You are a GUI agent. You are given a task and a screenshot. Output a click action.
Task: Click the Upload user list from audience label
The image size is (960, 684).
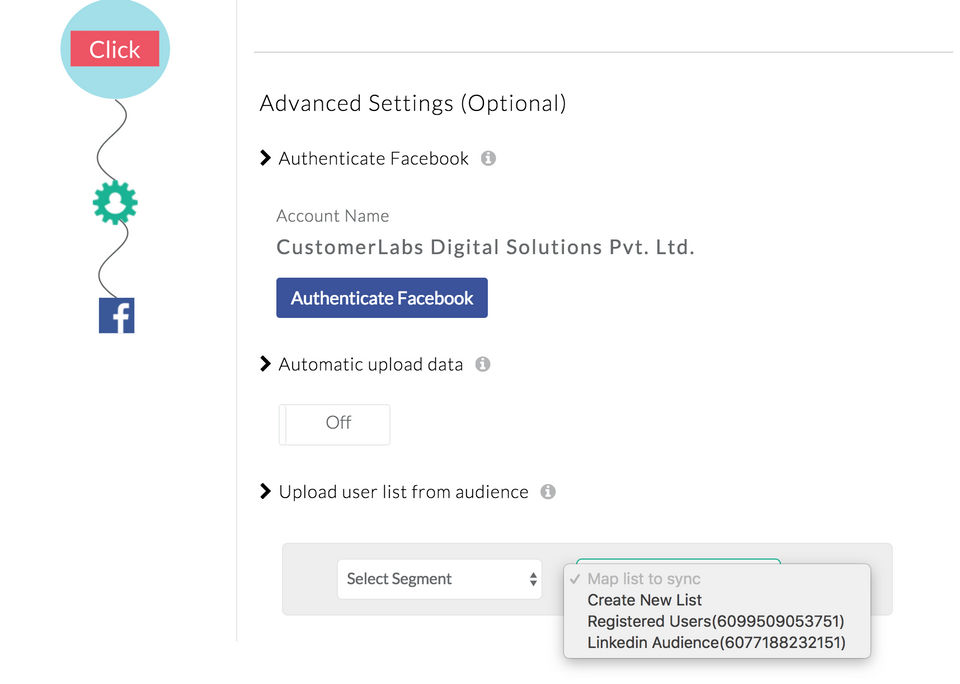click(403, 492)
